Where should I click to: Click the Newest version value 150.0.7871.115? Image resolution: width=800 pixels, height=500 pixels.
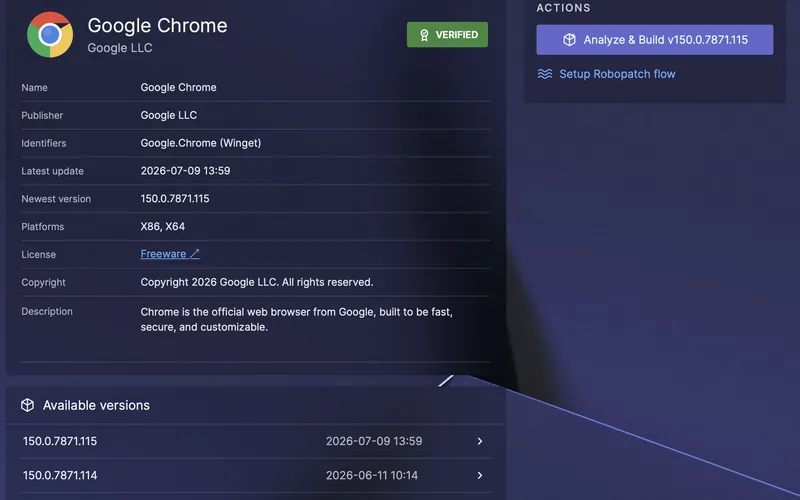point(175,198)
